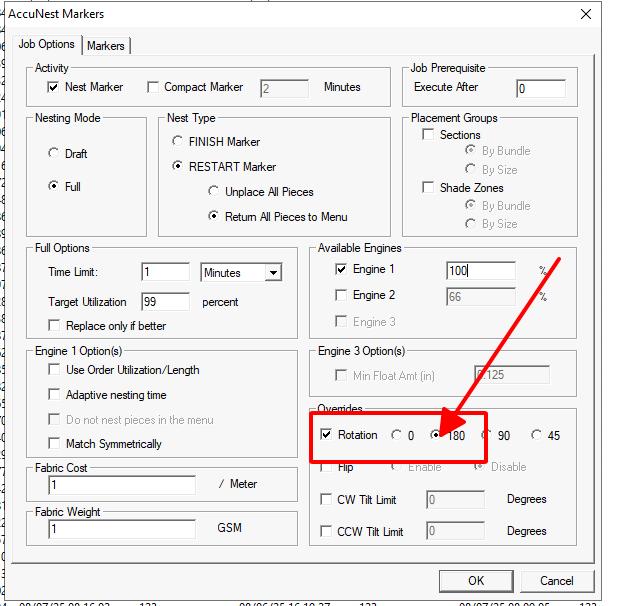Enable the Compact Marker checkbox

coord(153,88)
